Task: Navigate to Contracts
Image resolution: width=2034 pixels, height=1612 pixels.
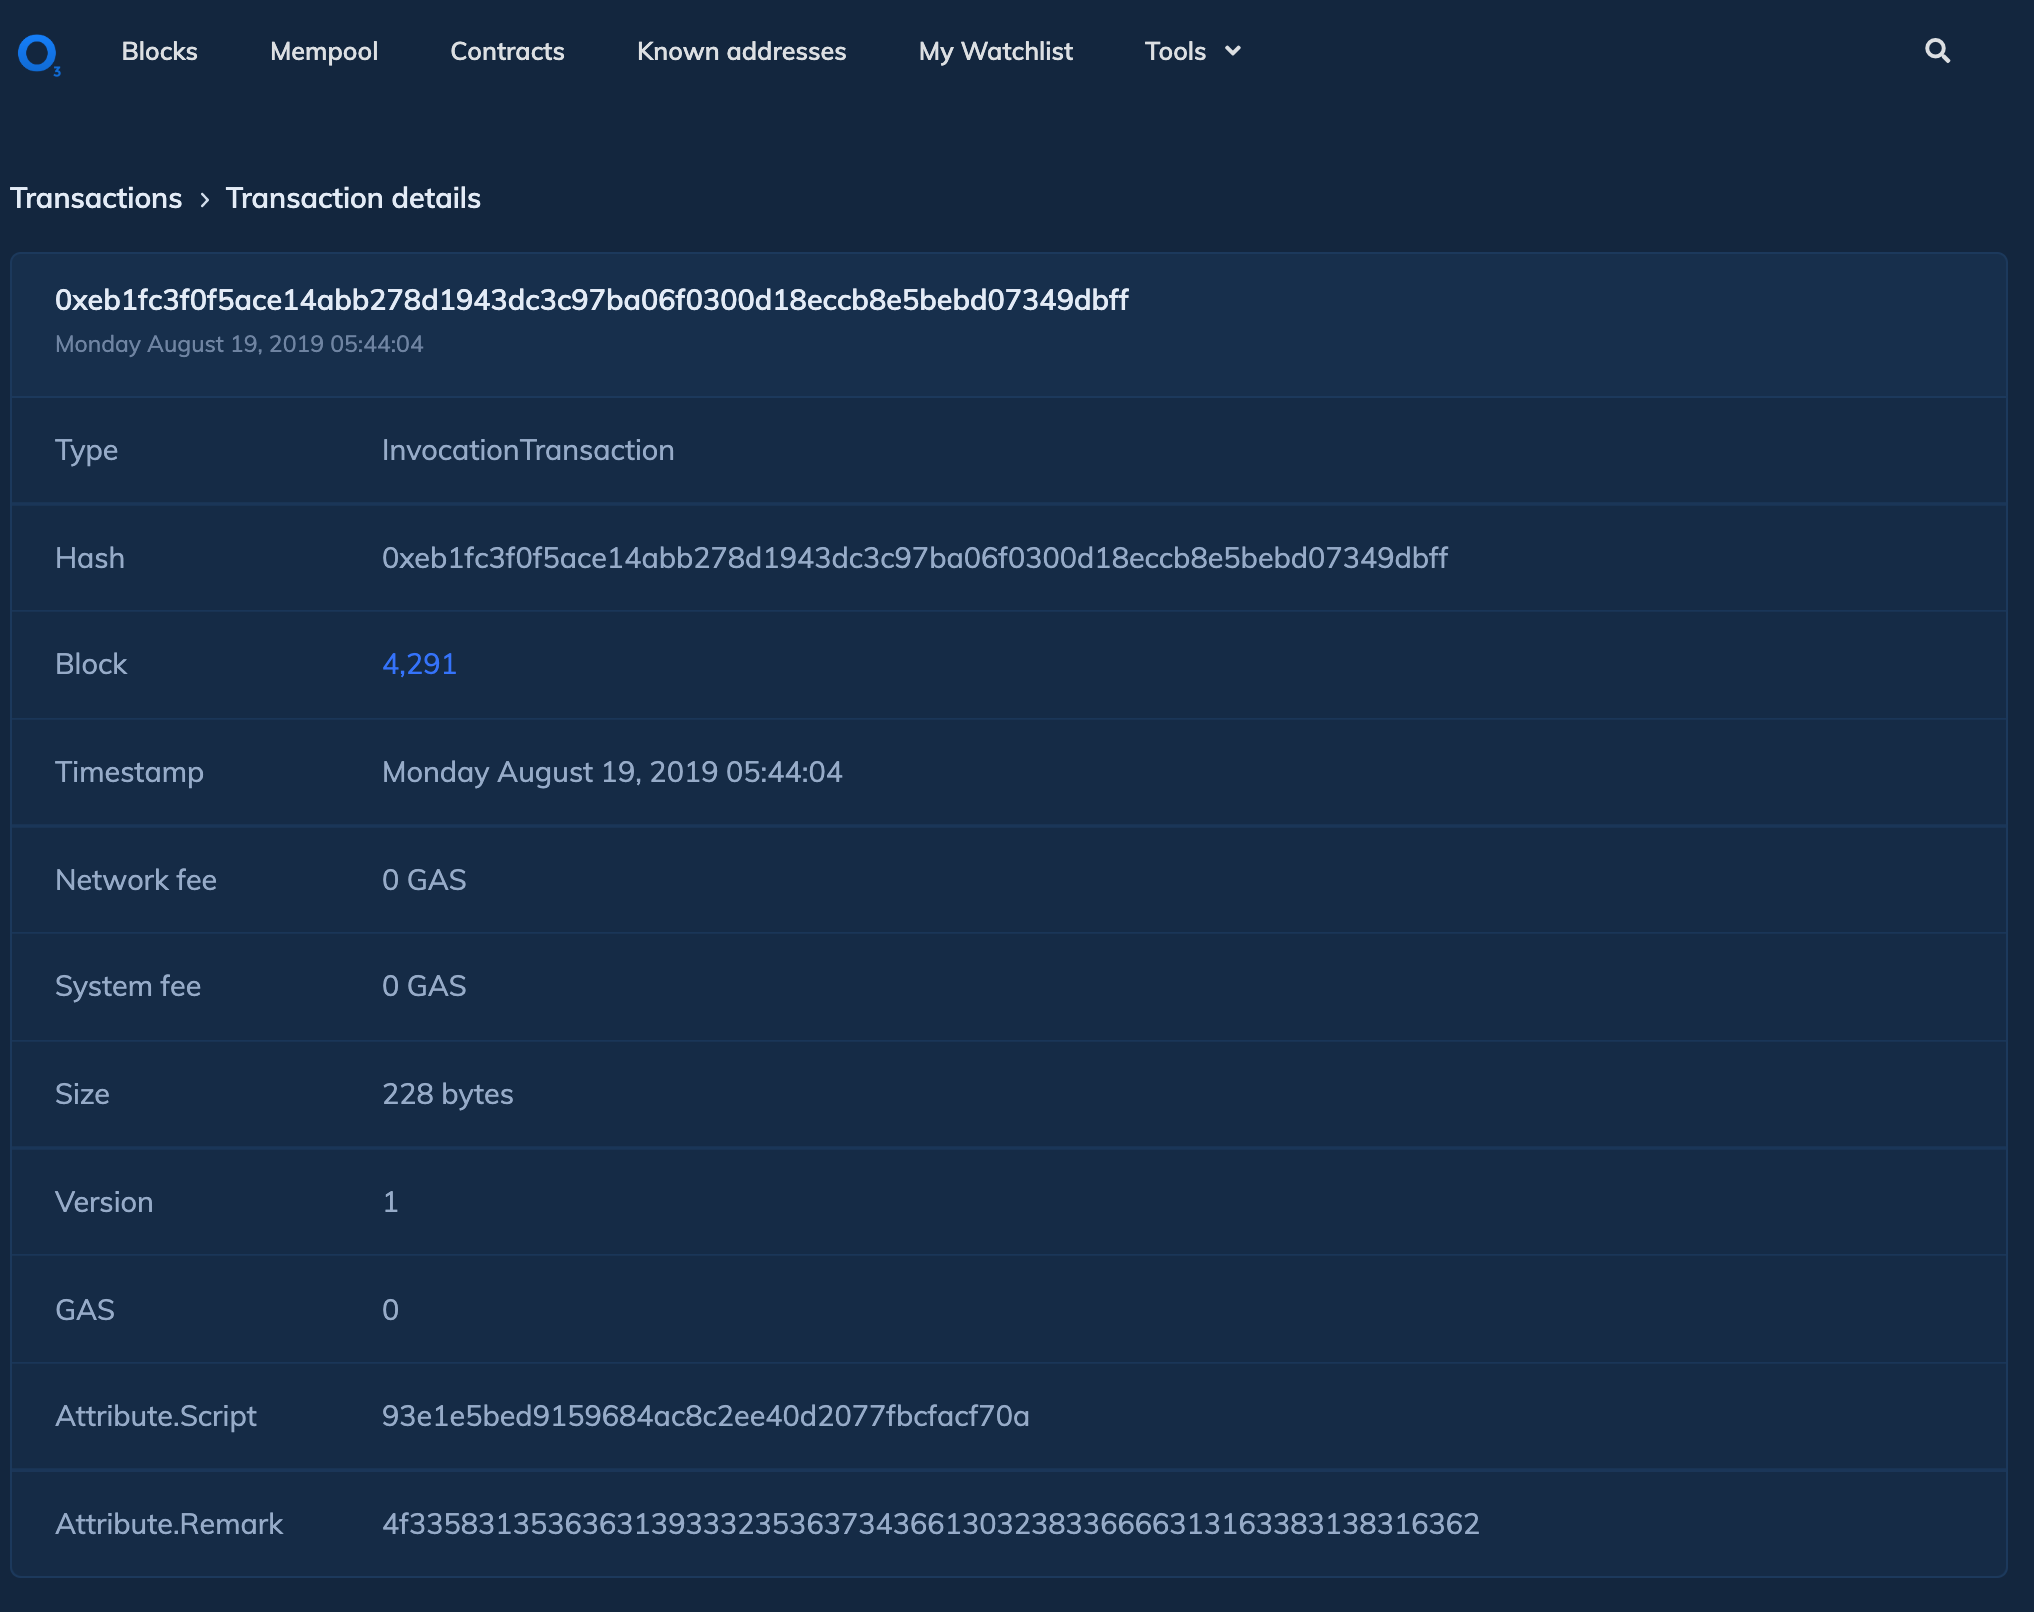Action: (x=507, y=51)
